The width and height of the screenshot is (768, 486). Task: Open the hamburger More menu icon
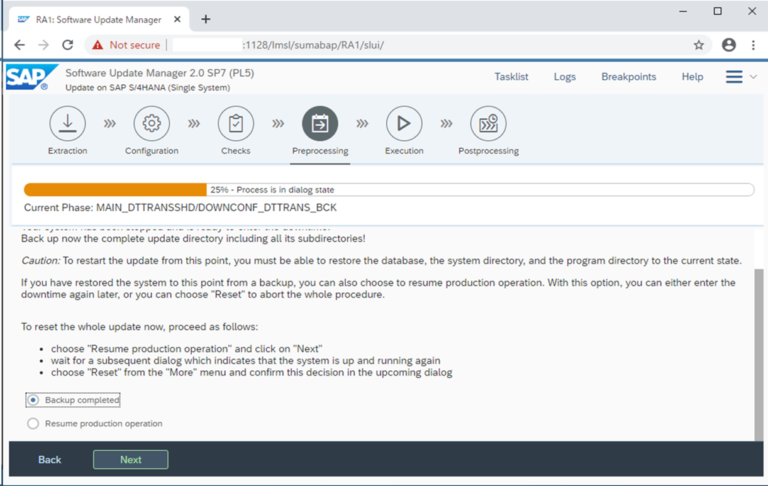click(x=734, y=77)
